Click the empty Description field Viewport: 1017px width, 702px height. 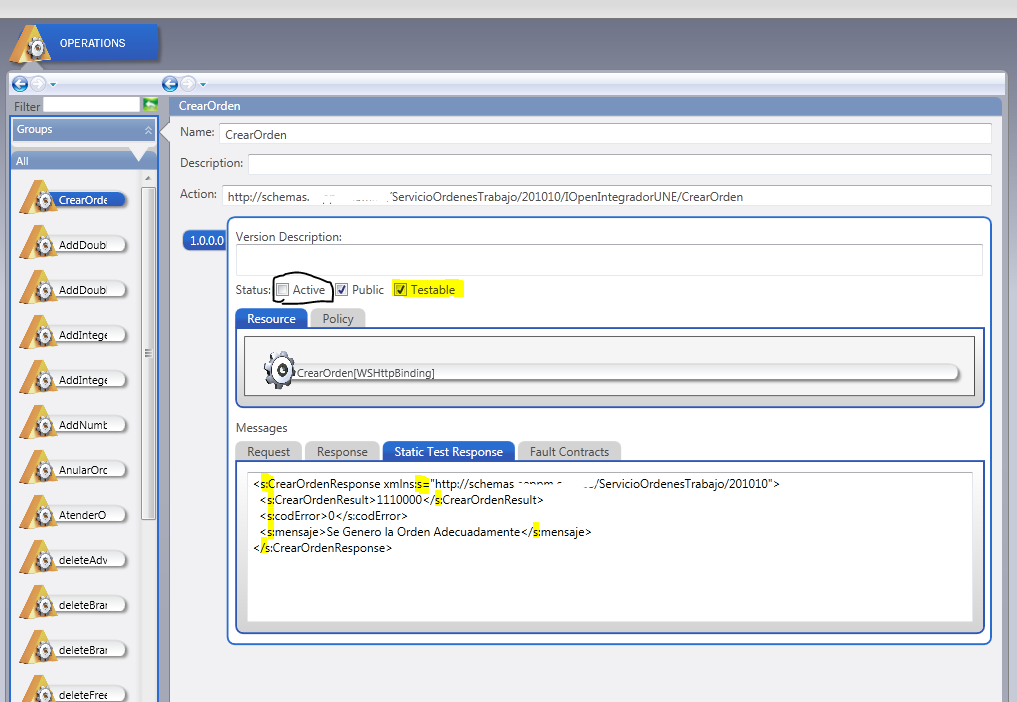(x=619, y=163)
